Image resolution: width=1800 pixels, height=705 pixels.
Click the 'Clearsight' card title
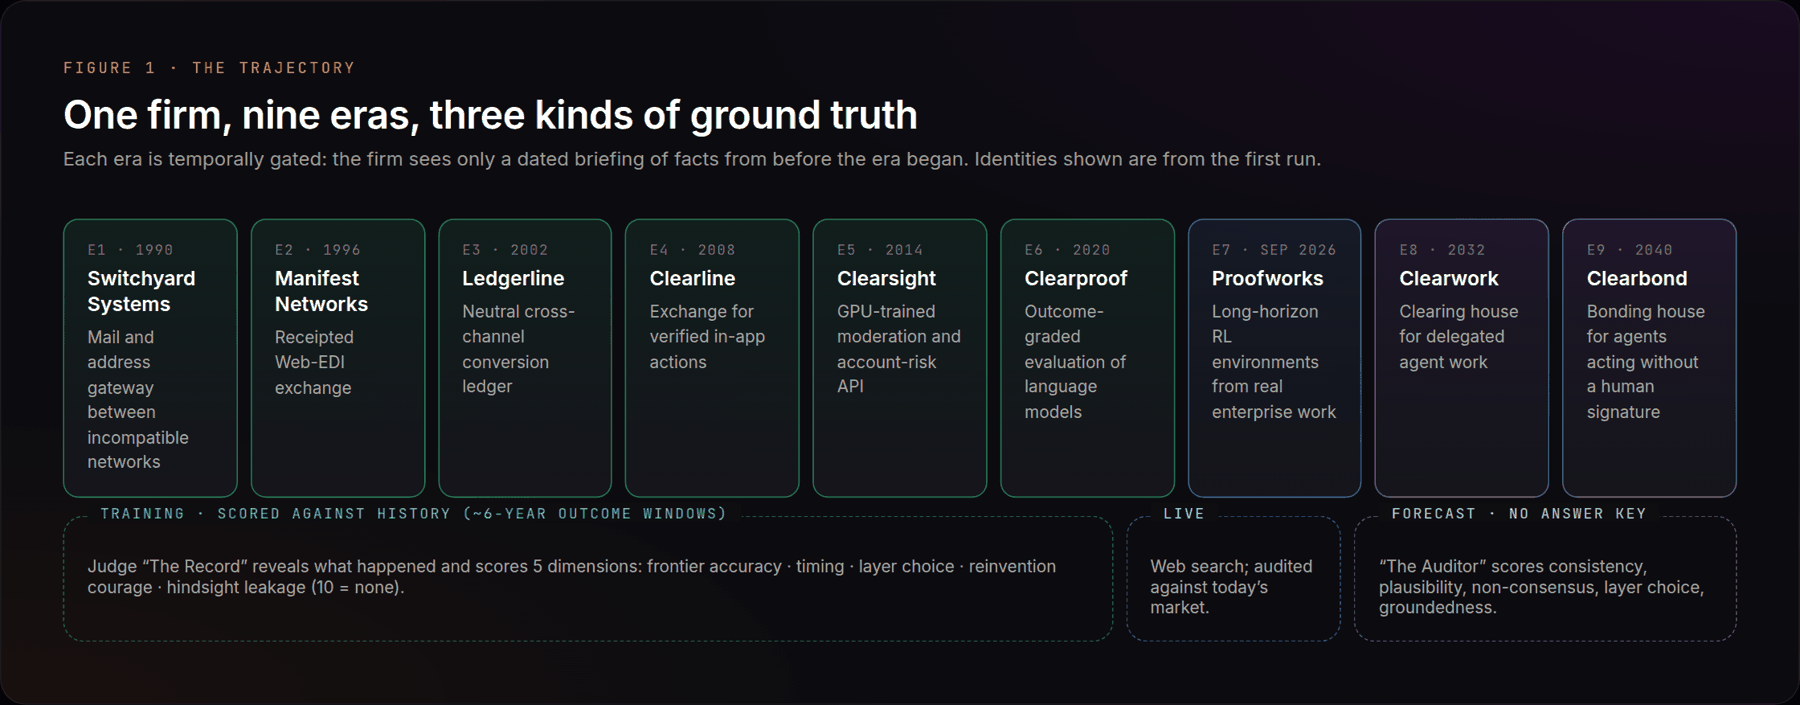pos(886,279)
